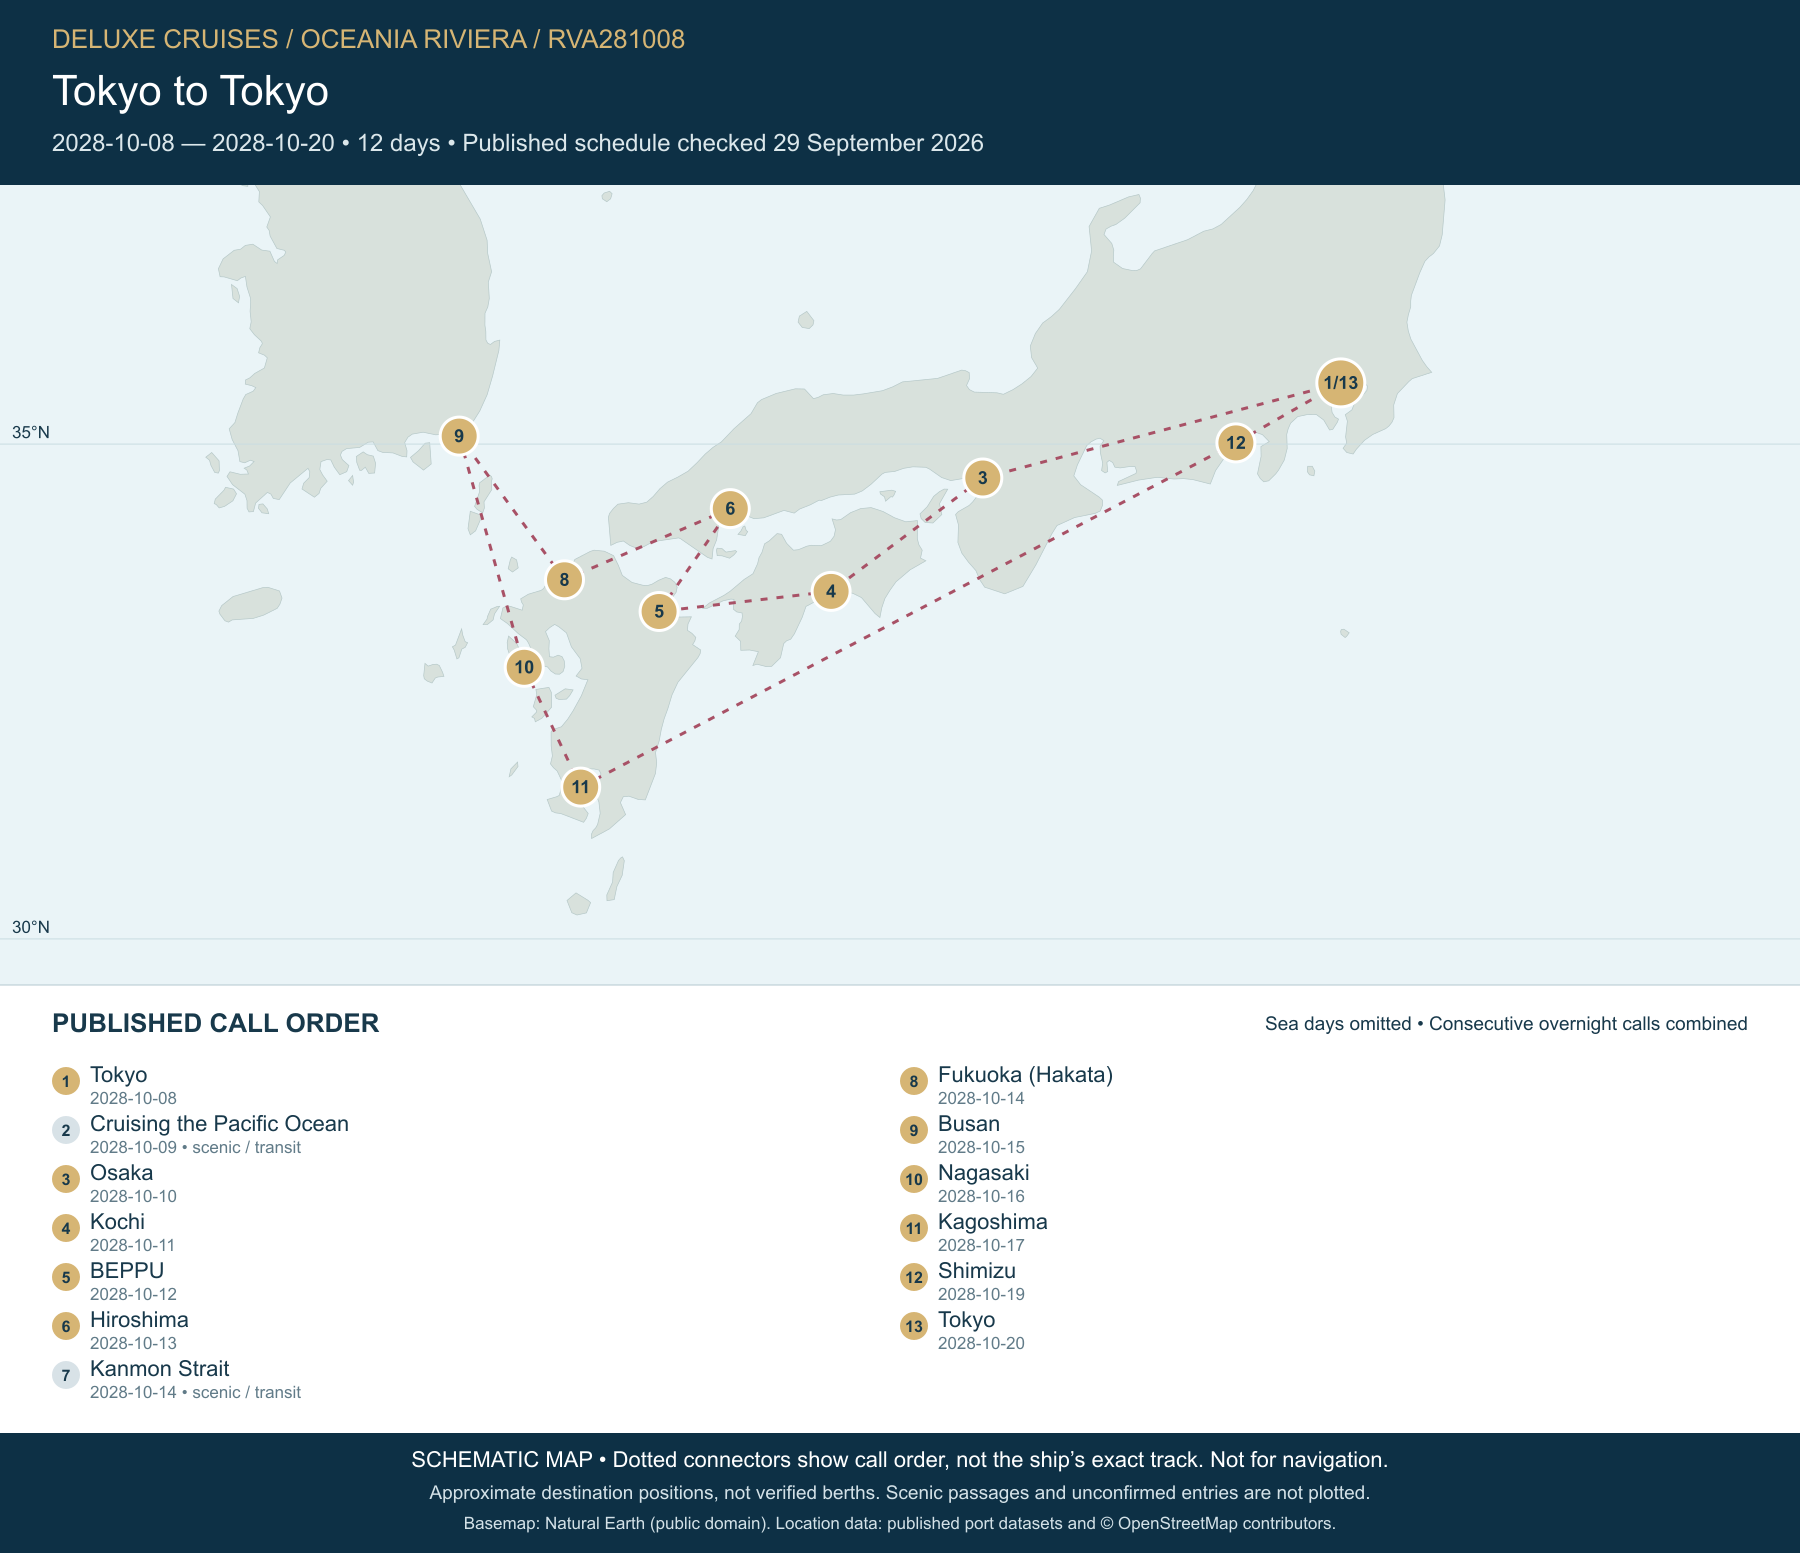
Task: Click the Sea days omitted note
Action: [x=1506, y=1024]
